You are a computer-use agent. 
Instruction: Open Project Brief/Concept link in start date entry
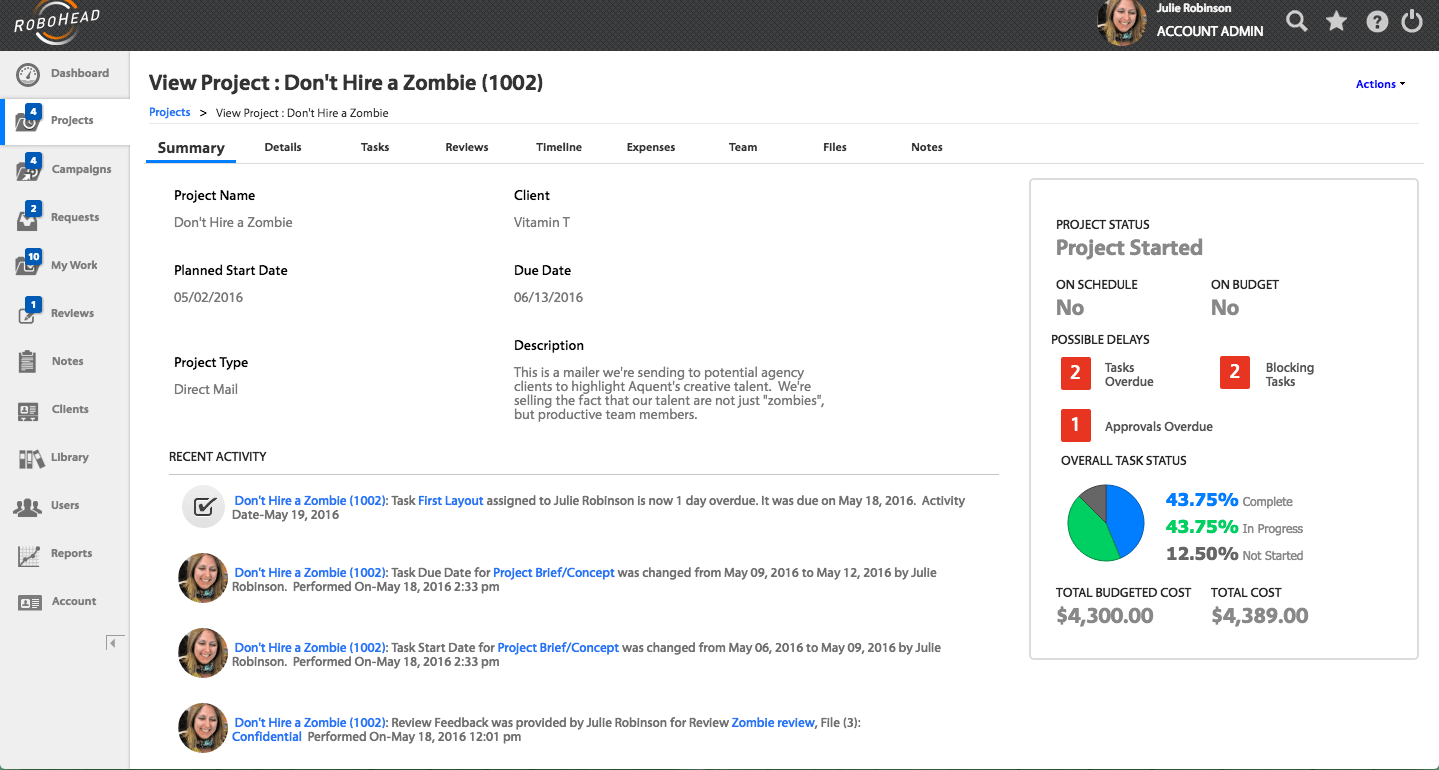click(558, 647)
